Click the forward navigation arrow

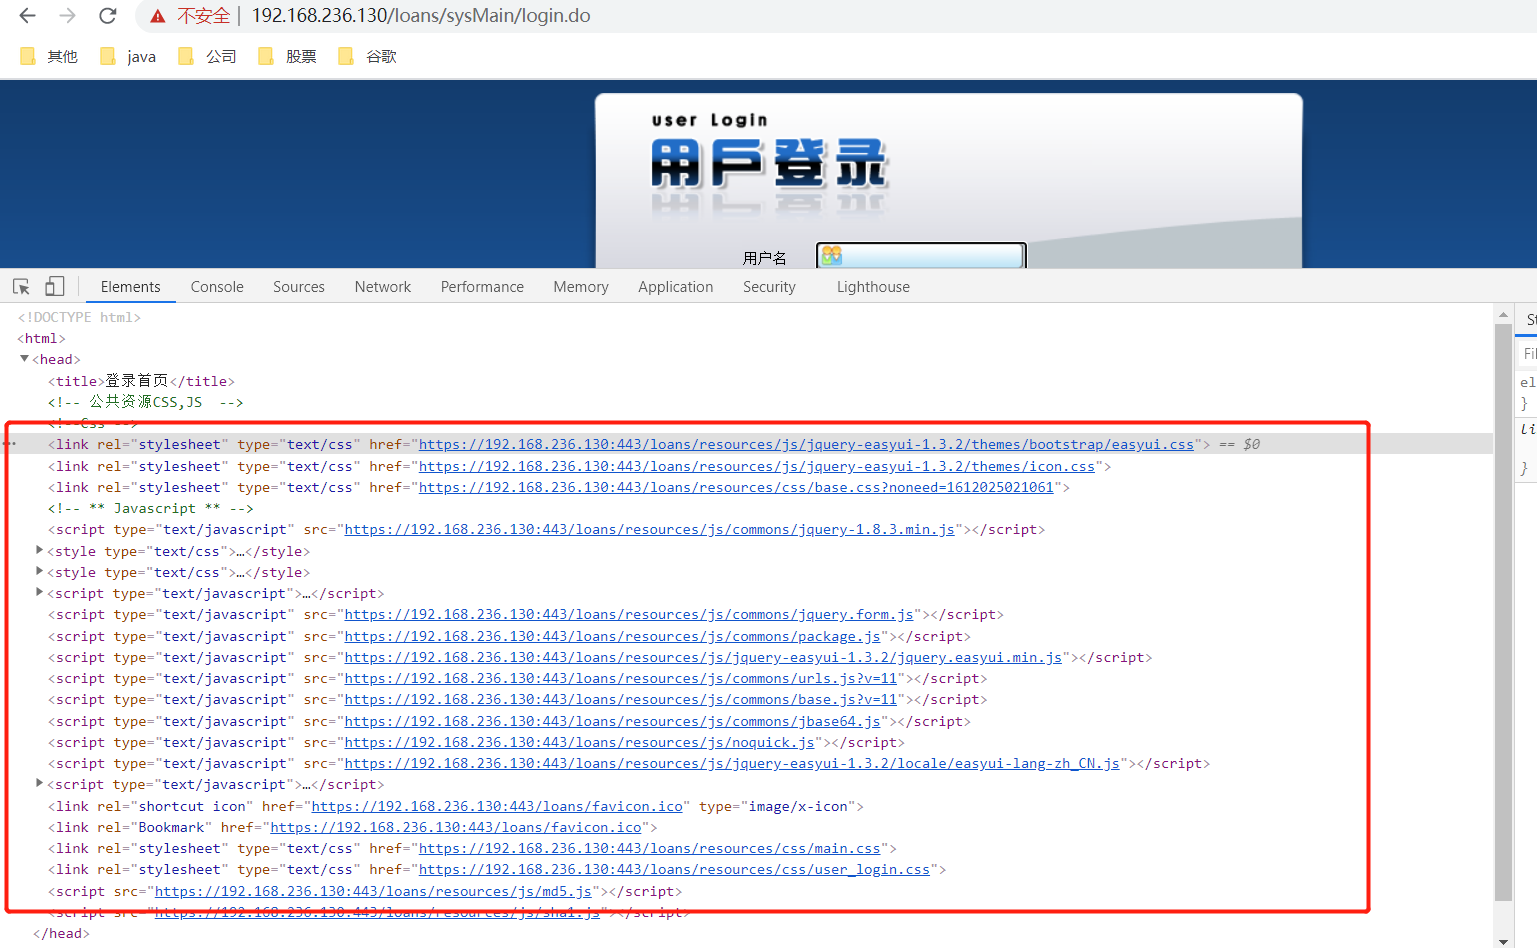(66, 15)
